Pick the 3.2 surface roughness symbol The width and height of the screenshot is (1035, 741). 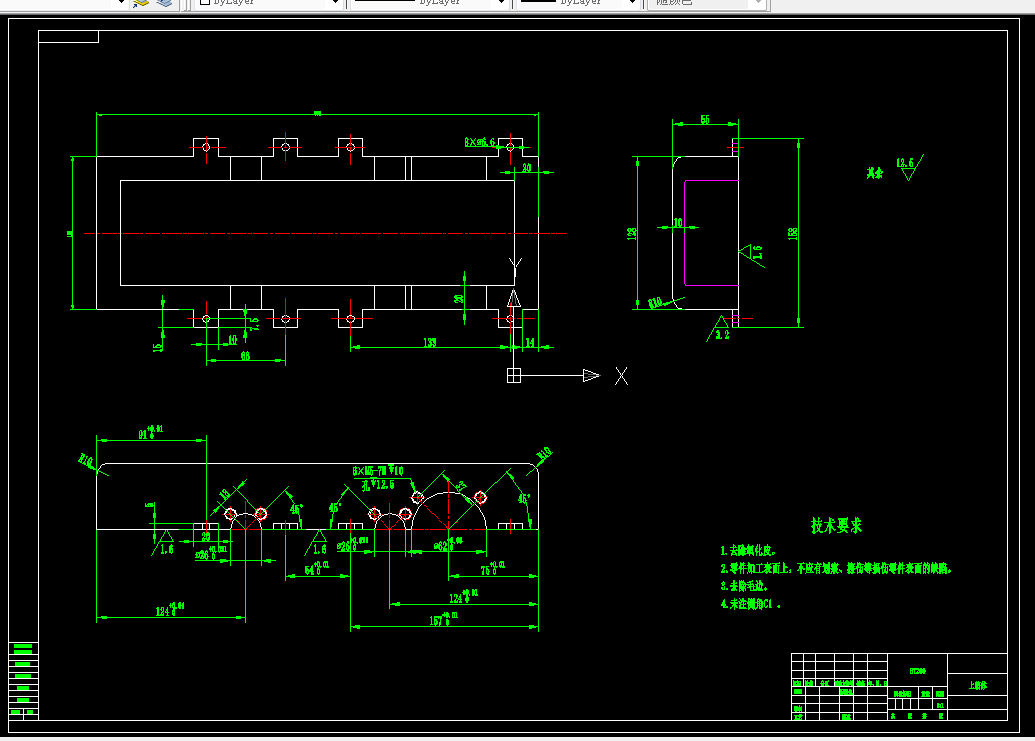719,329
